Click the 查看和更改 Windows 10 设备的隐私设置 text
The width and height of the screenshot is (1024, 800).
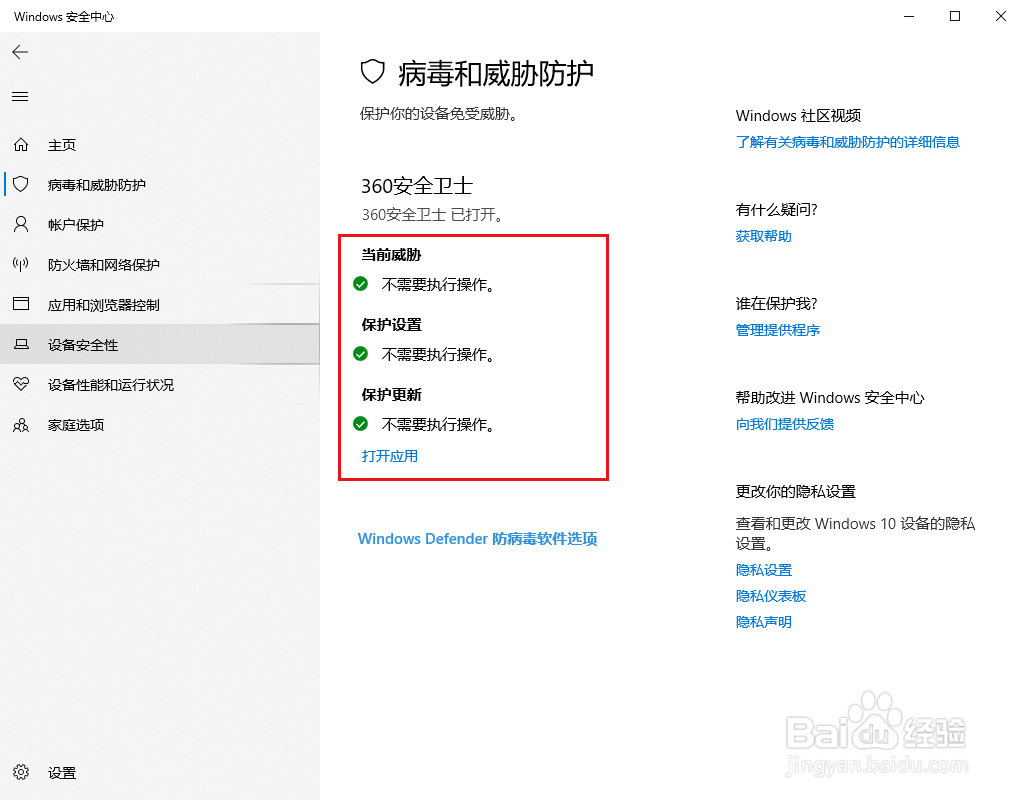coord(855,534)
